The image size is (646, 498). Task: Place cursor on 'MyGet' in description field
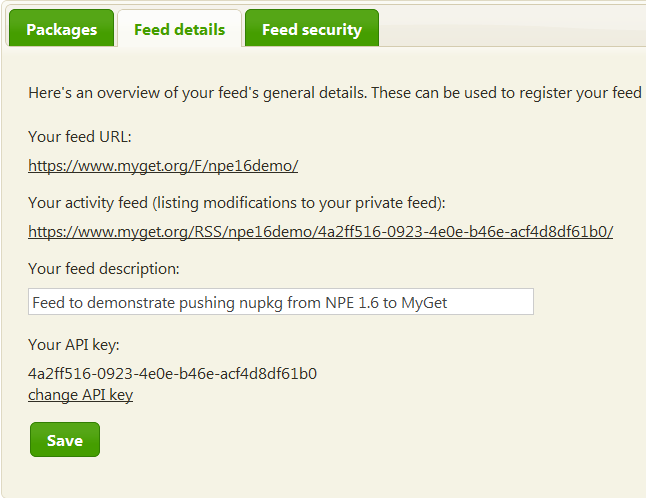click(x=424, y=303)
